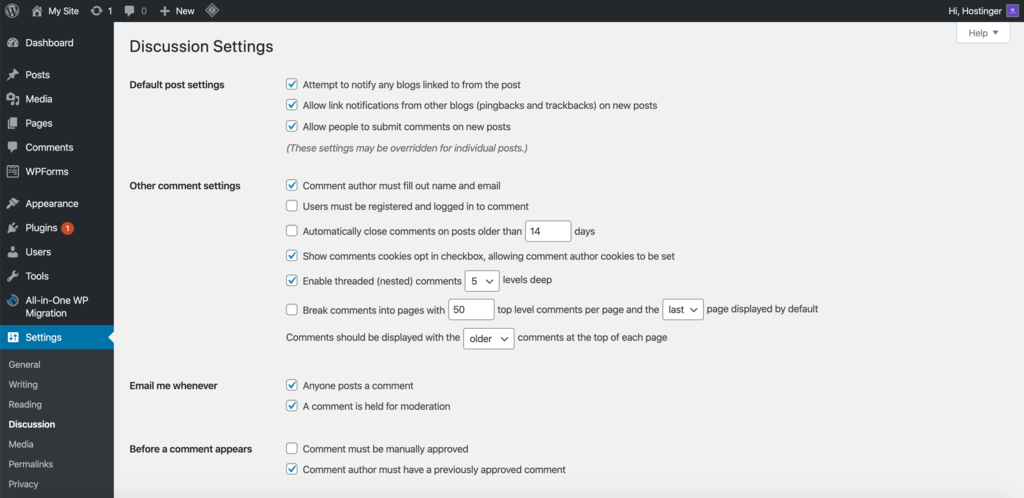This screenshot has width=1024, height=498.
Task: Go to the Appearance menu
Action: click(x=51, y=204)
